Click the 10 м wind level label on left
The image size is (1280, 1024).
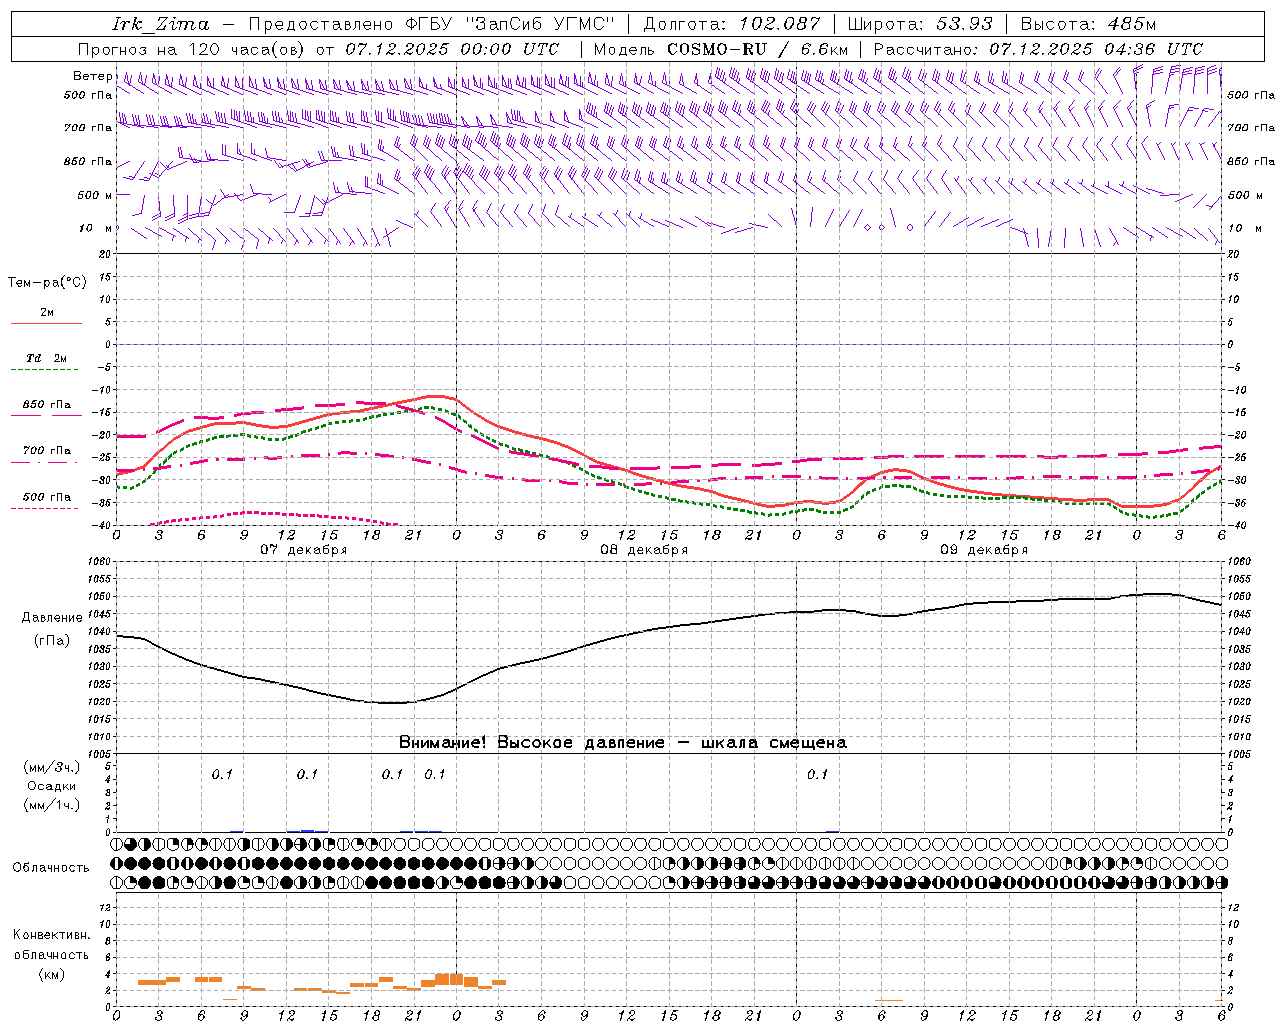(x=95, y=228)
